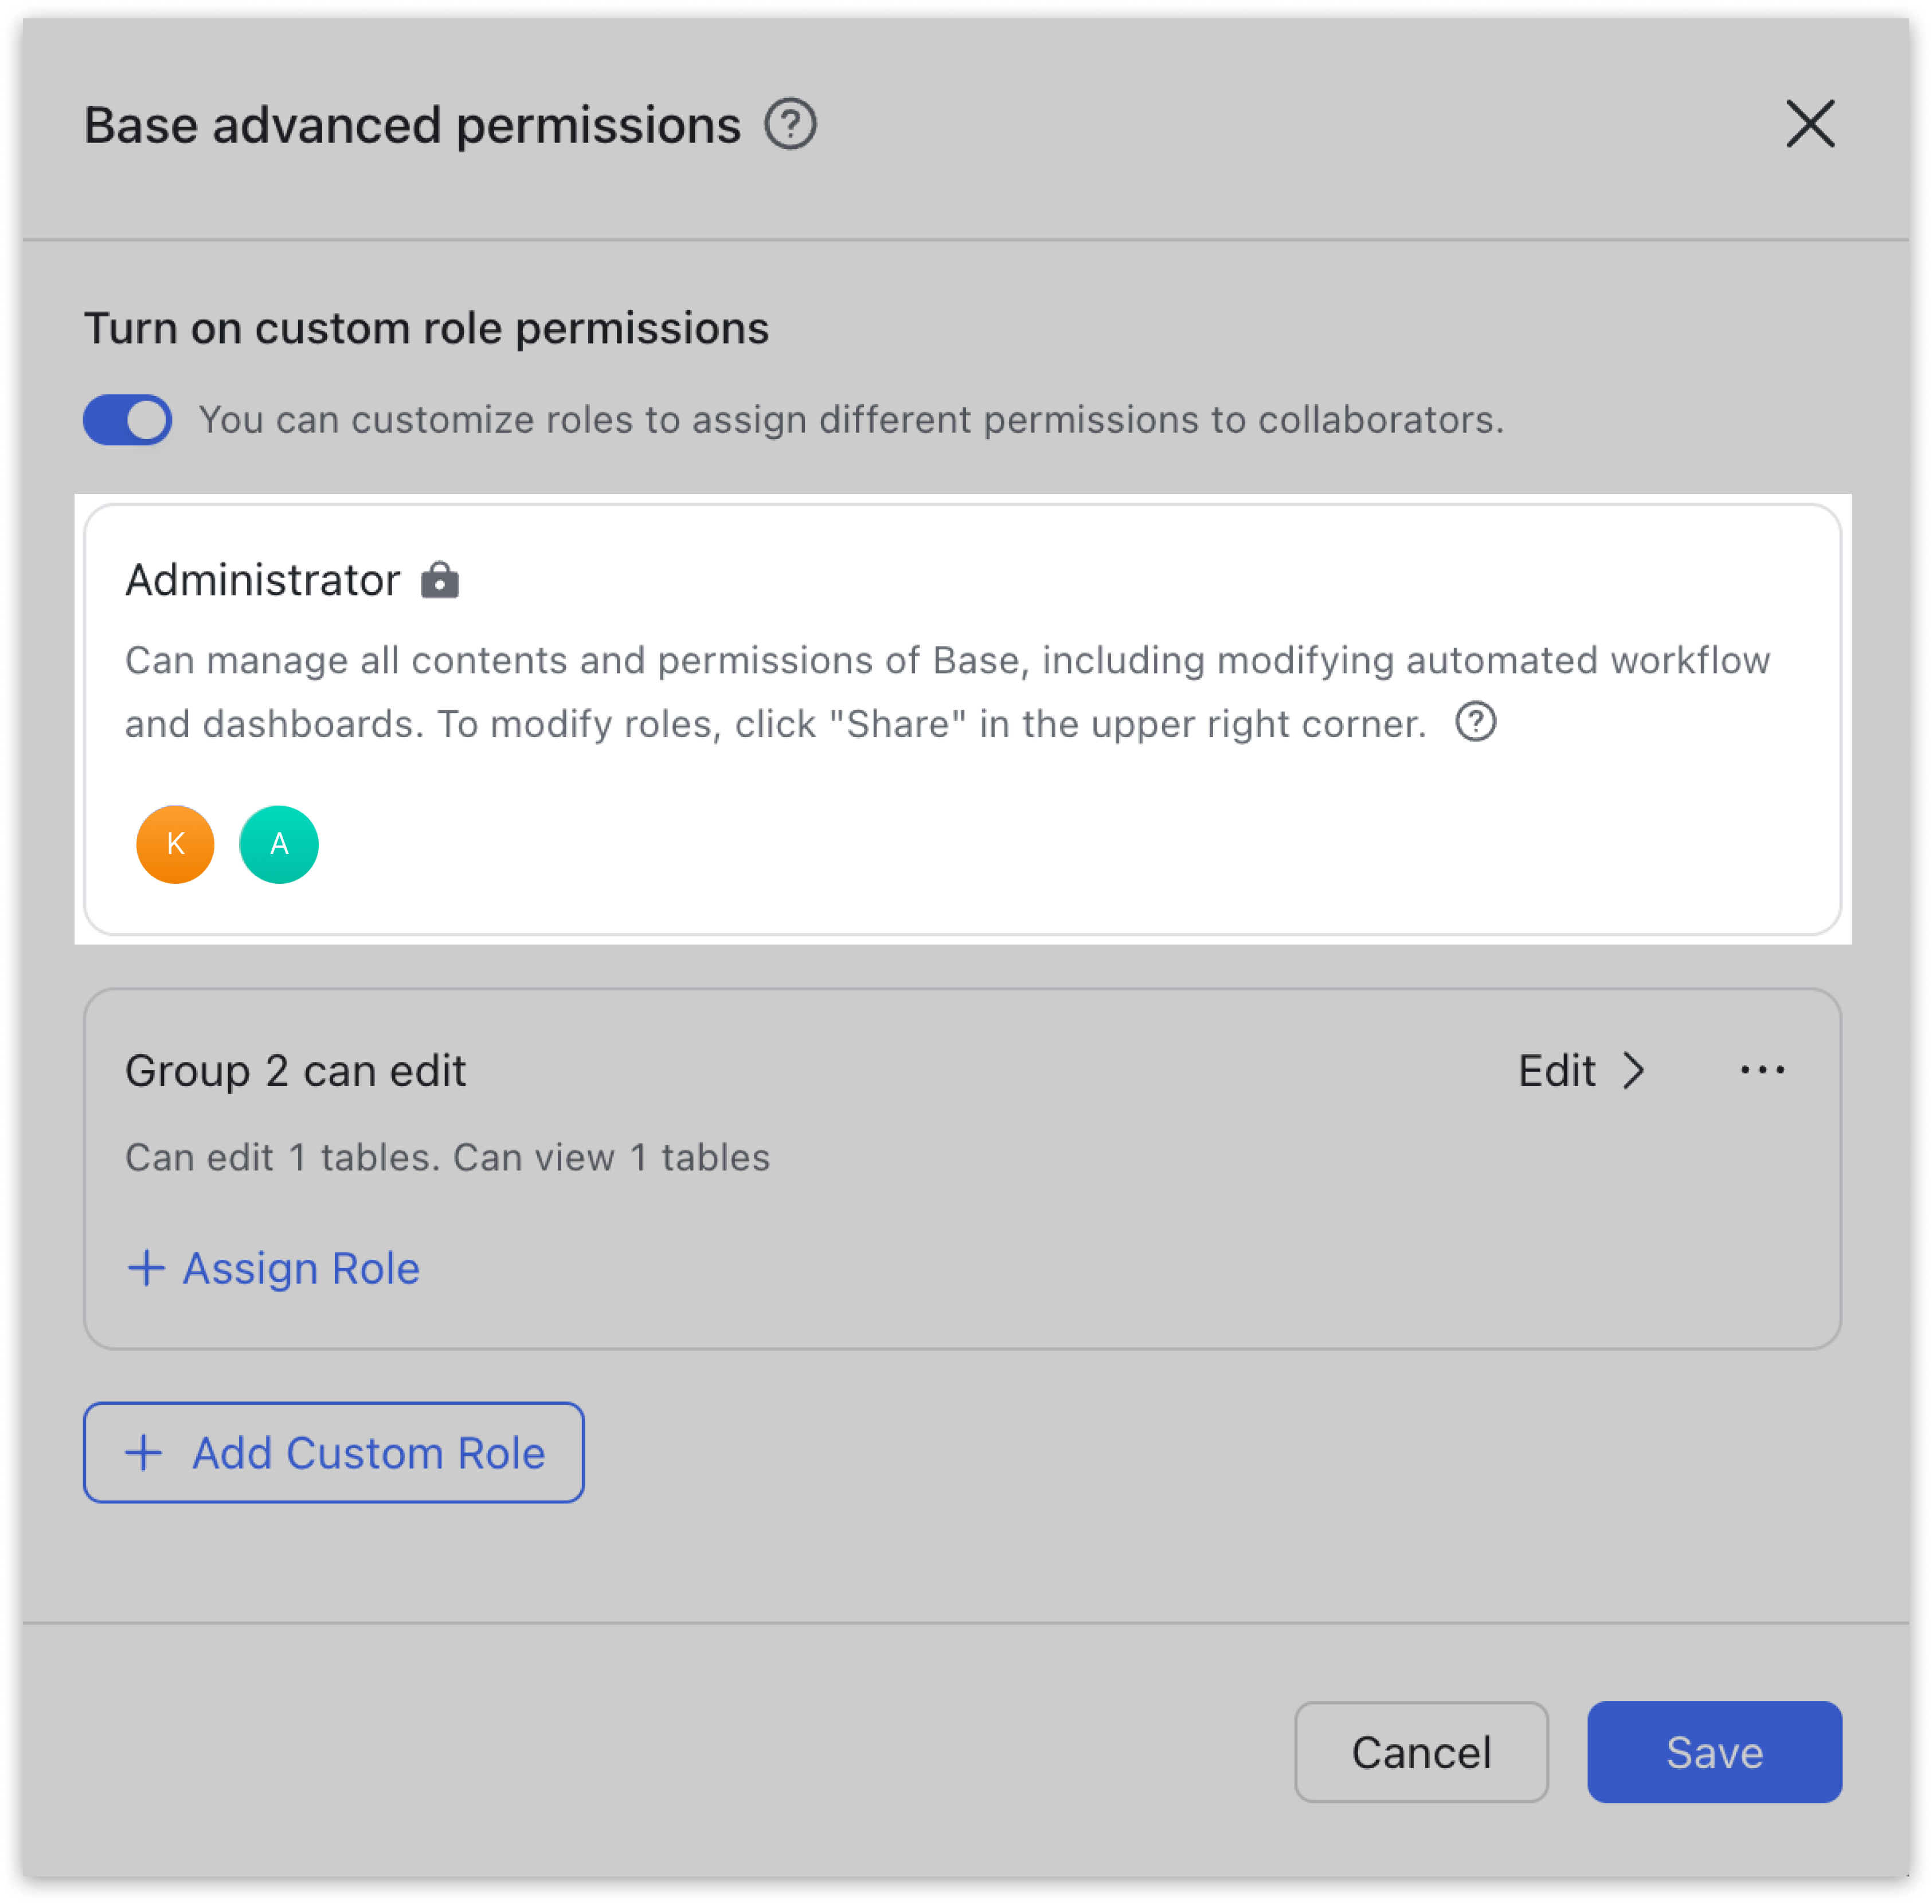Click the plus icon in Add Custom Role
Screen dimensions: 1932x1904
point(144,1452)
